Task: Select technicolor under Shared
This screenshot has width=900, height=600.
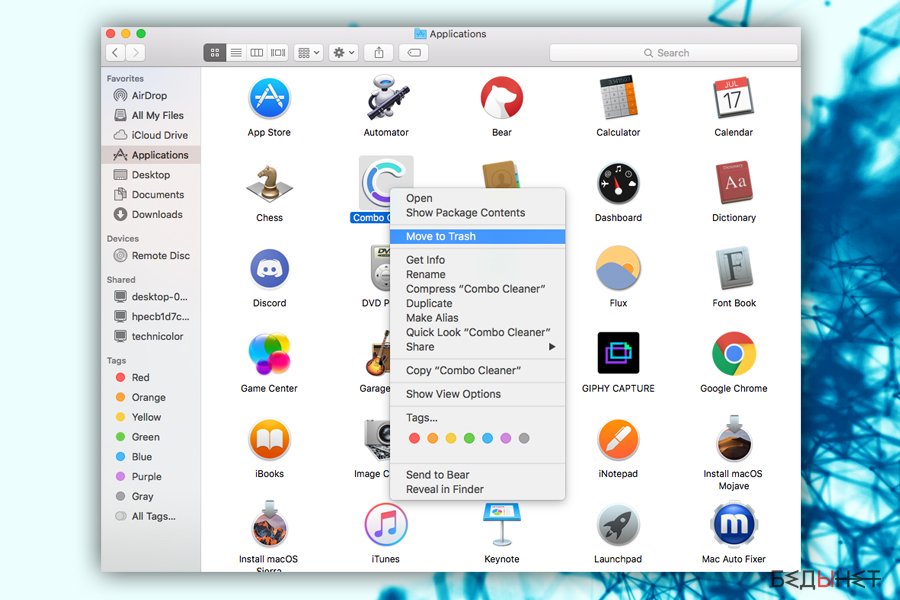Action: click(151, 336)
